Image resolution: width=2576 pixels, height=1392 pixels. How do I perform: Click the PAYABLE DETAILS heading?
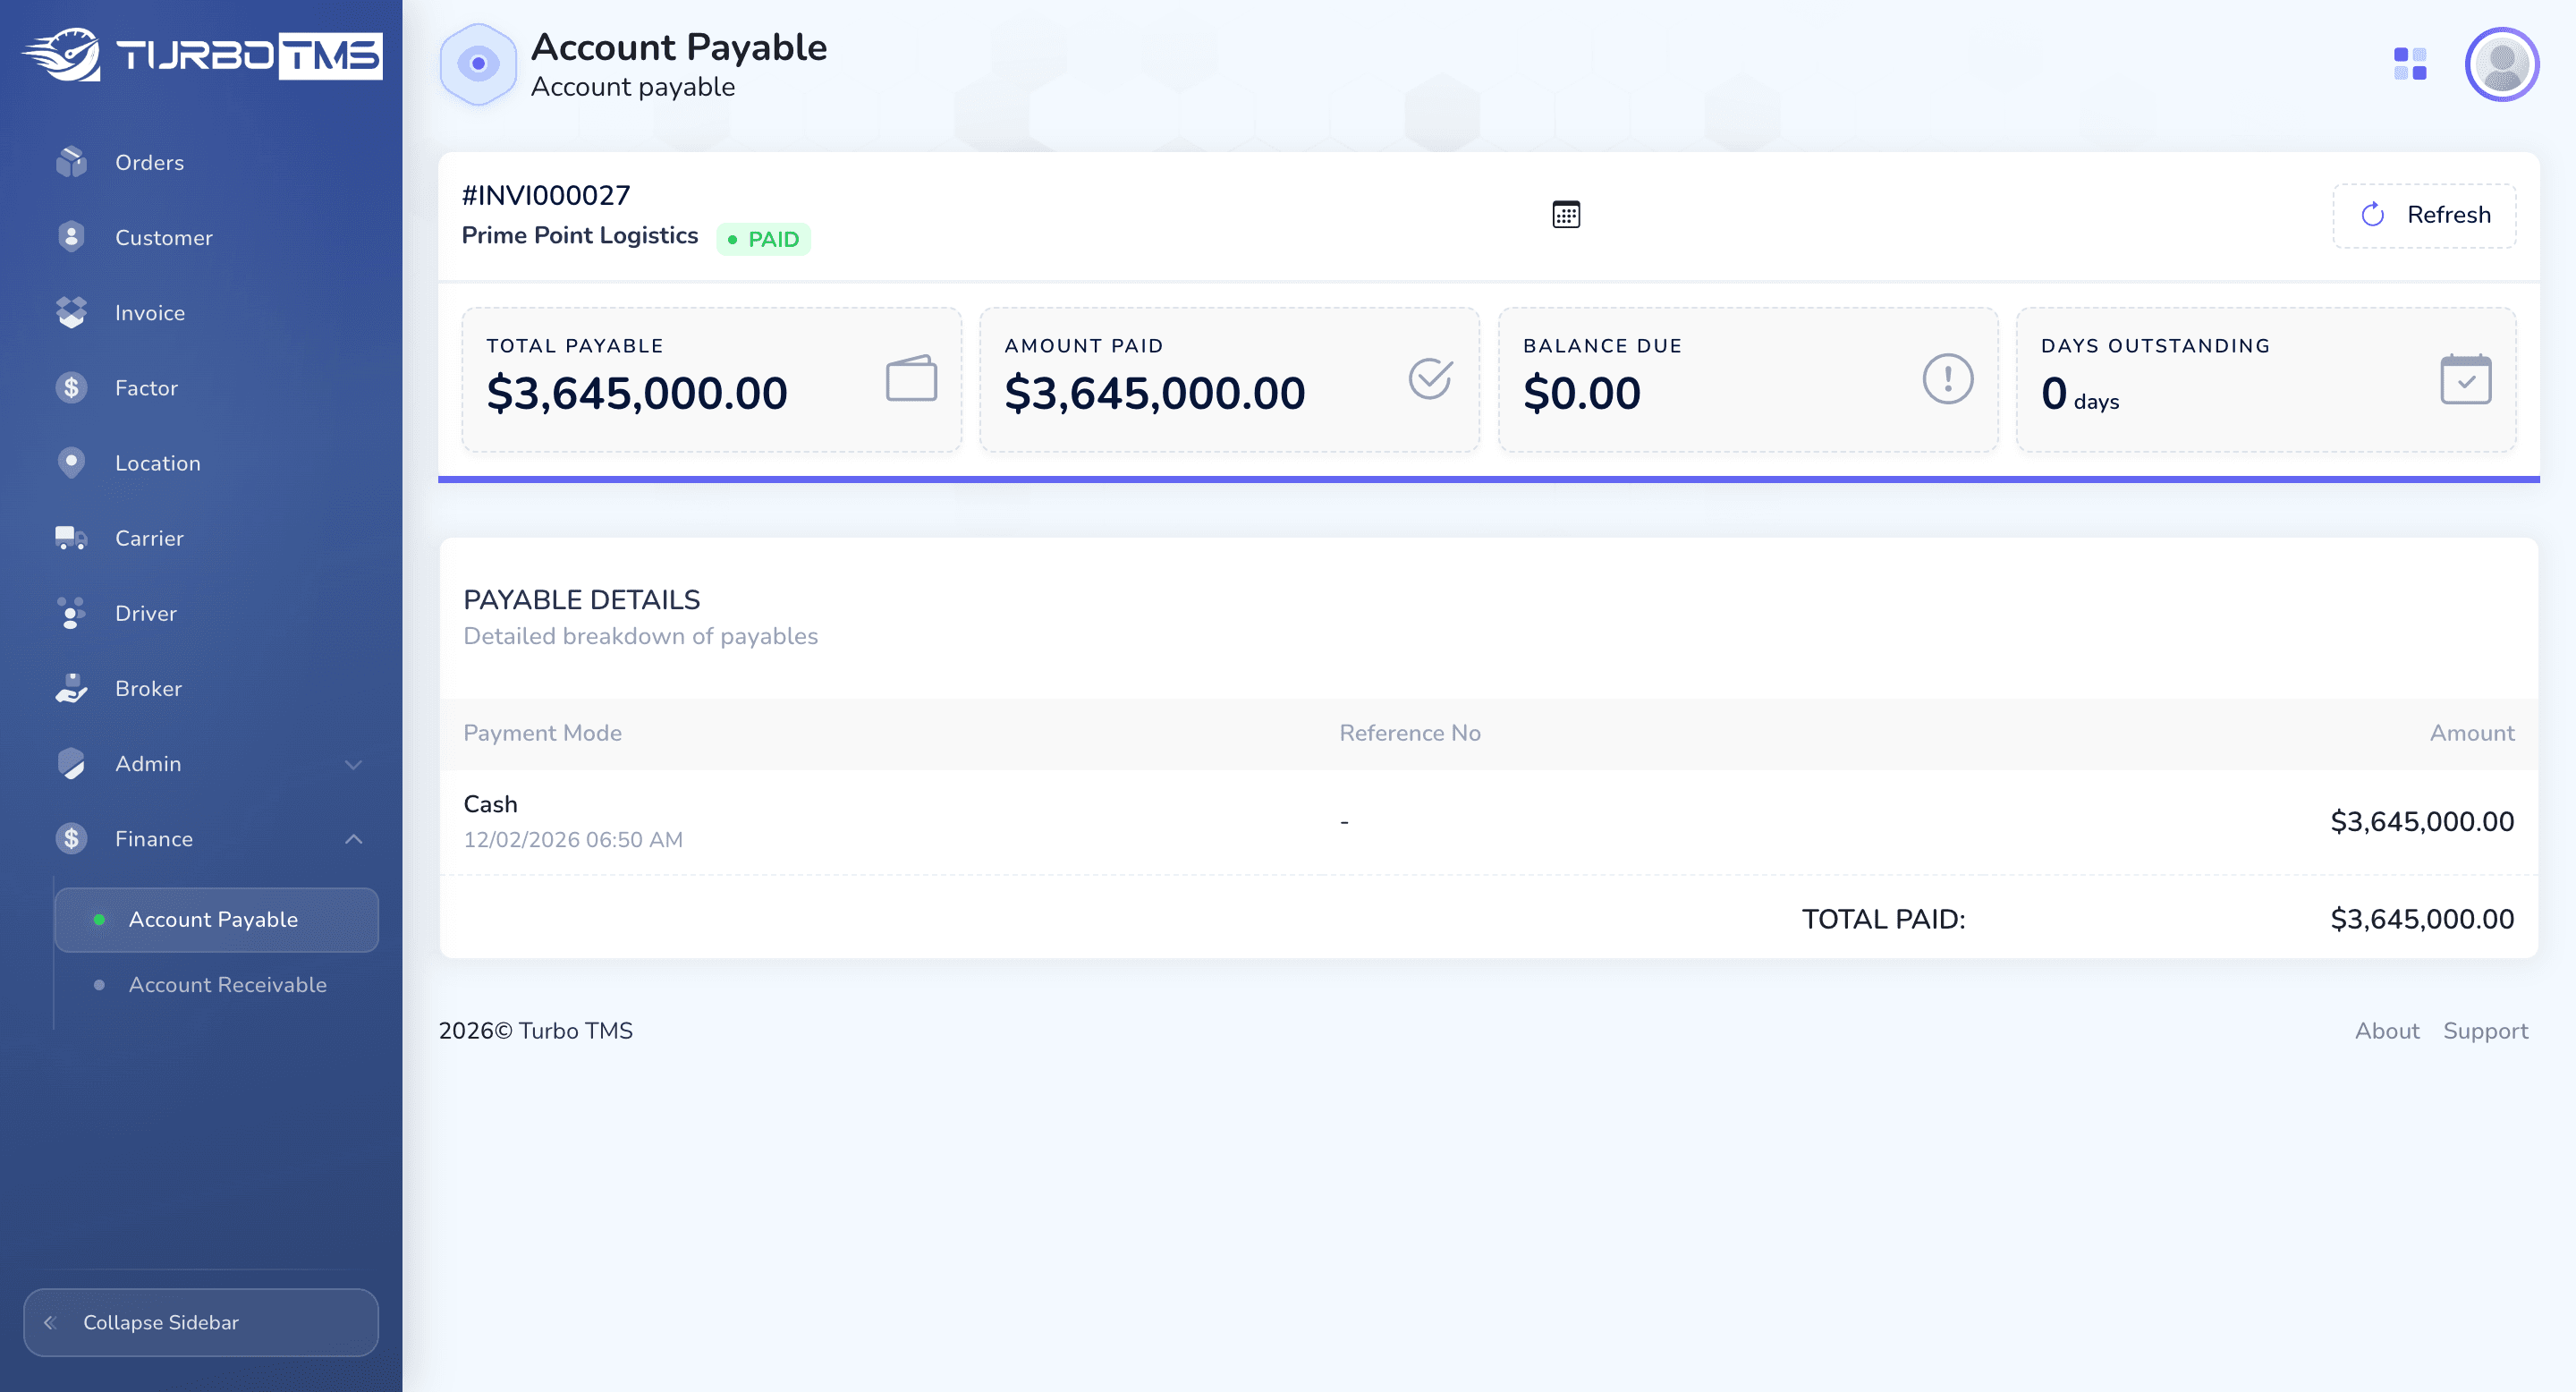582,599
